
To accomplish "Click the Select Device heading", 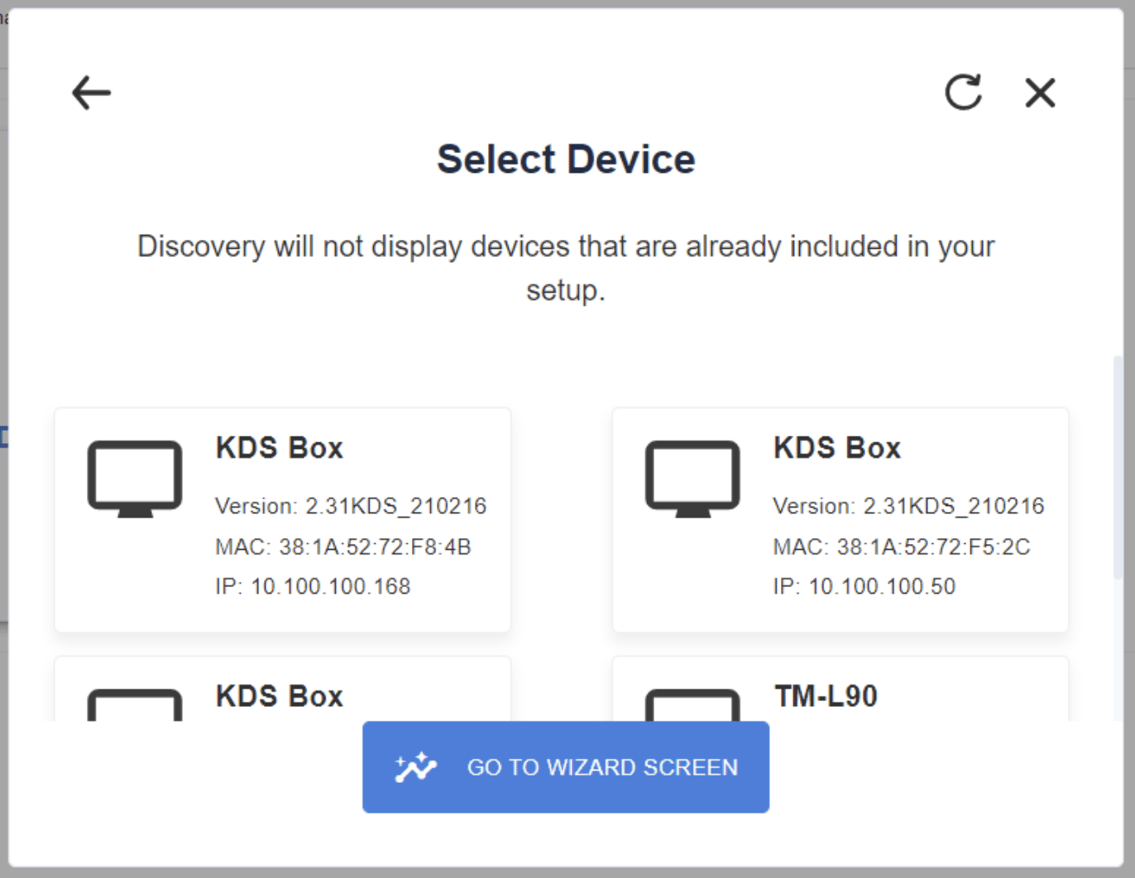I will pyautogui.click(x=566, y=160).
